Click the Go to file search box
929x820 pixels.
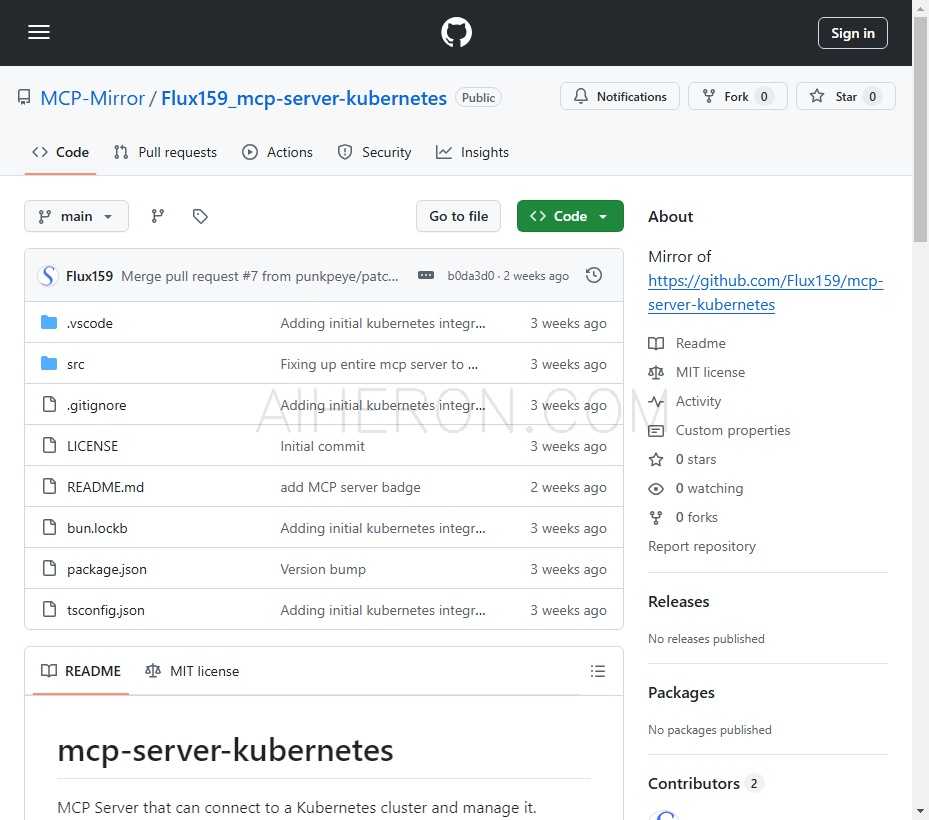point(458,216)
